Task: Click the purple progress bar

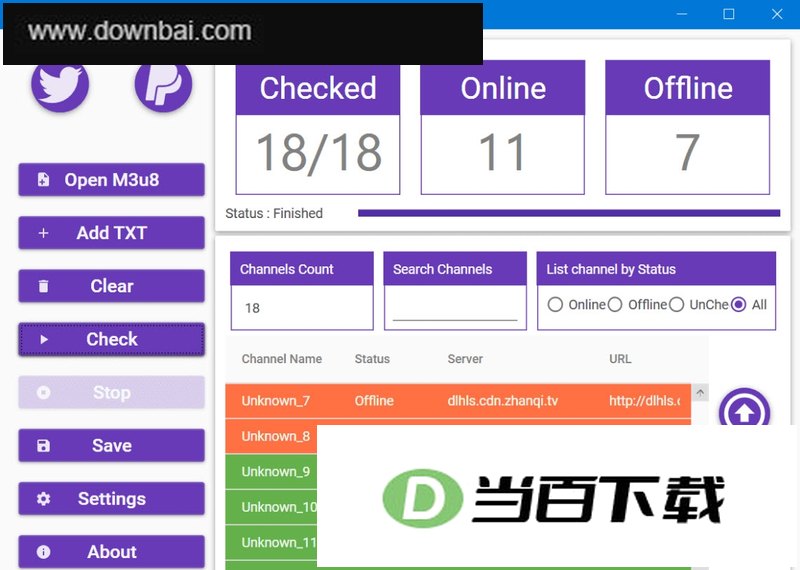Action: coord(569,213)
